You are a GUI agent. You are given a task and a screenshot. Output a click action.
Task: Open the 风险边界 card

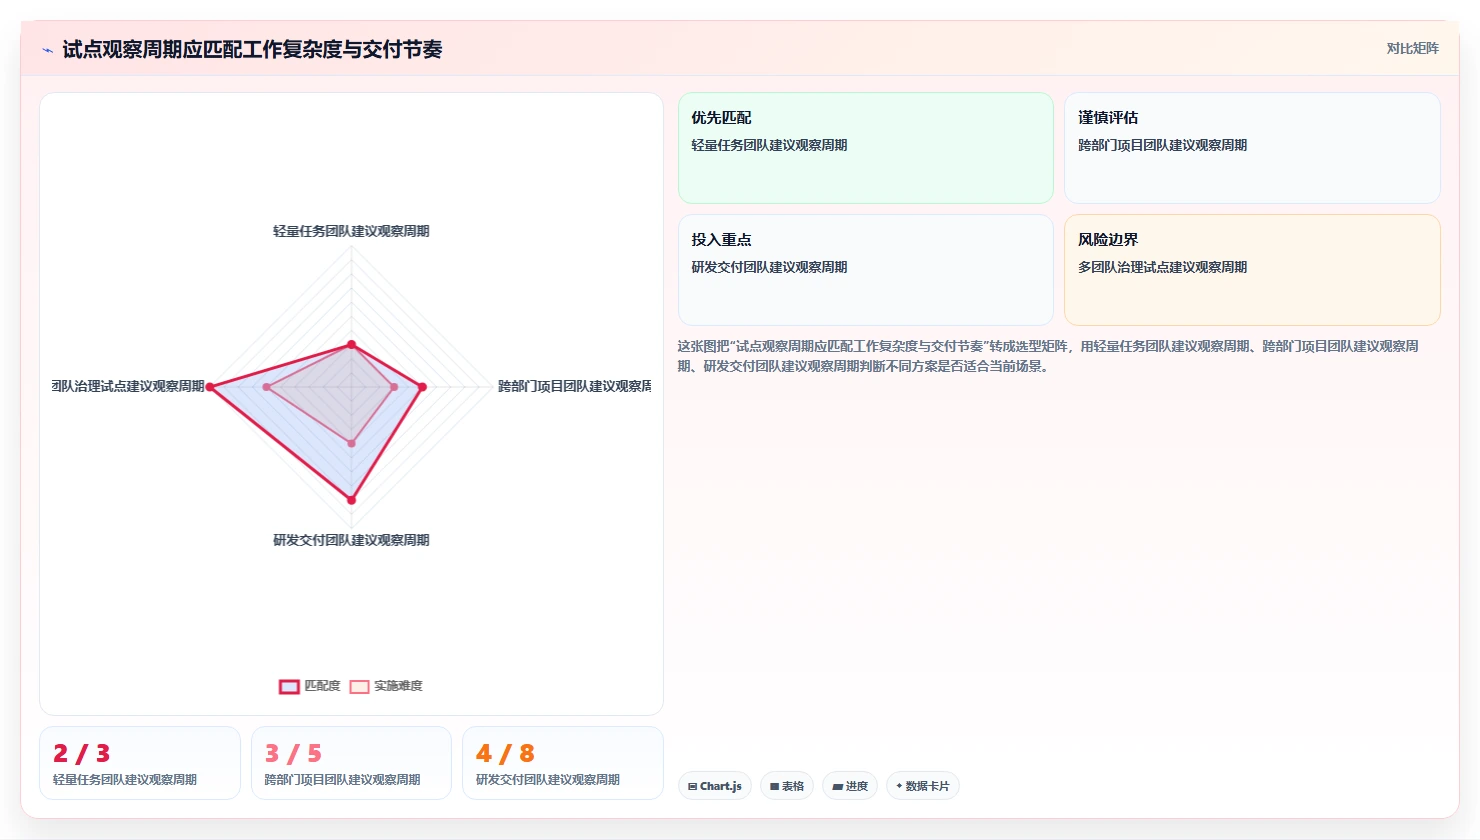pos(1252,270)
